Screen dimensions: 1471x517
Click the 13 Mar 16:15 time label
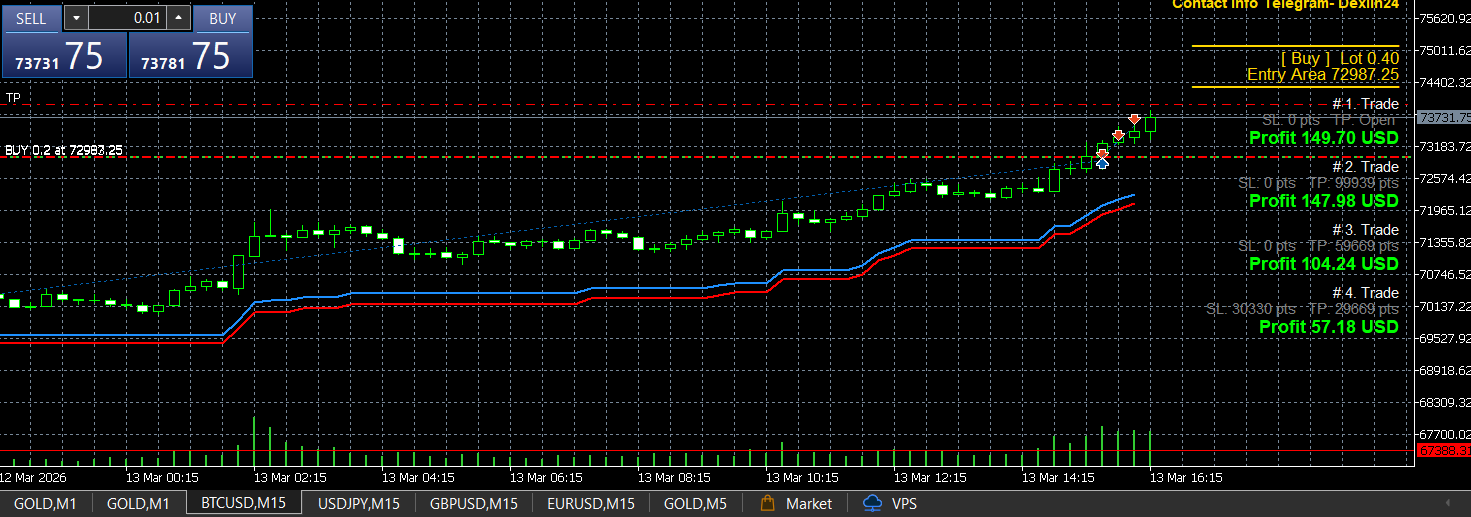click(x=1187, y=478)
